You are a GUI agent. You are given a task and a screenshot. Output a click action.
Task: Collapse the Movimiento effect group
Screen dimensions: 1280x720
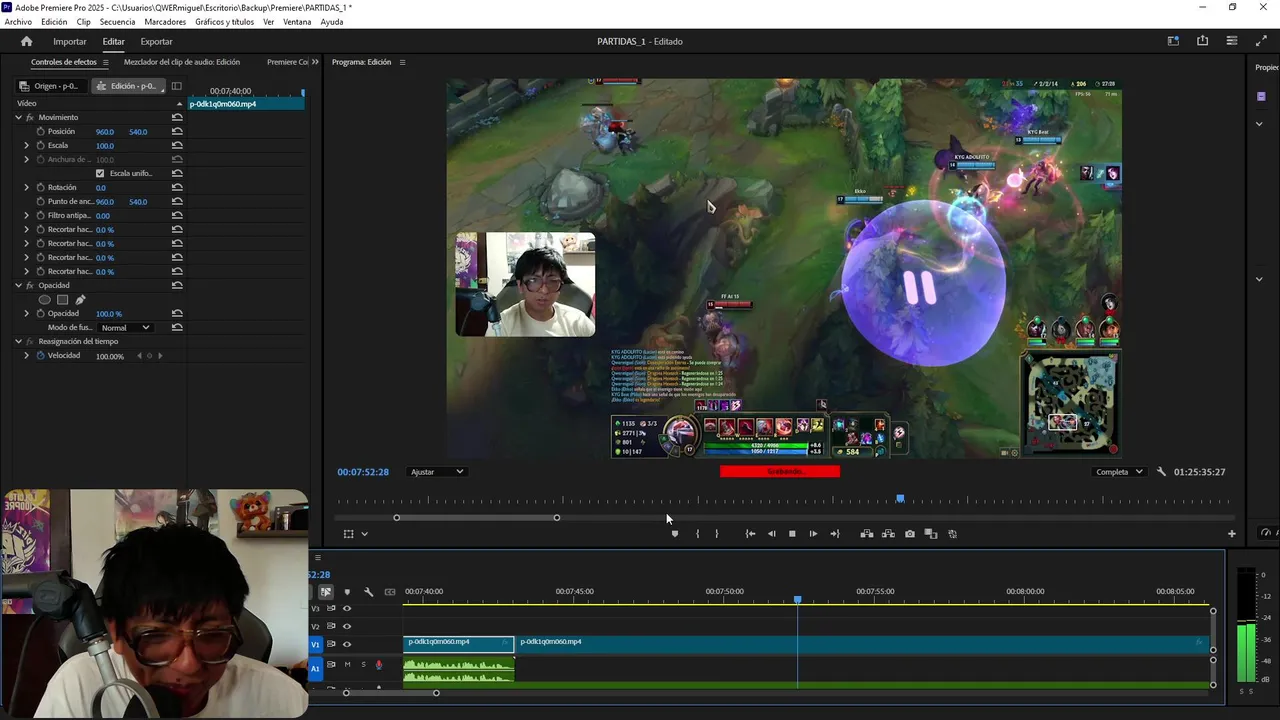click(18, 117)
